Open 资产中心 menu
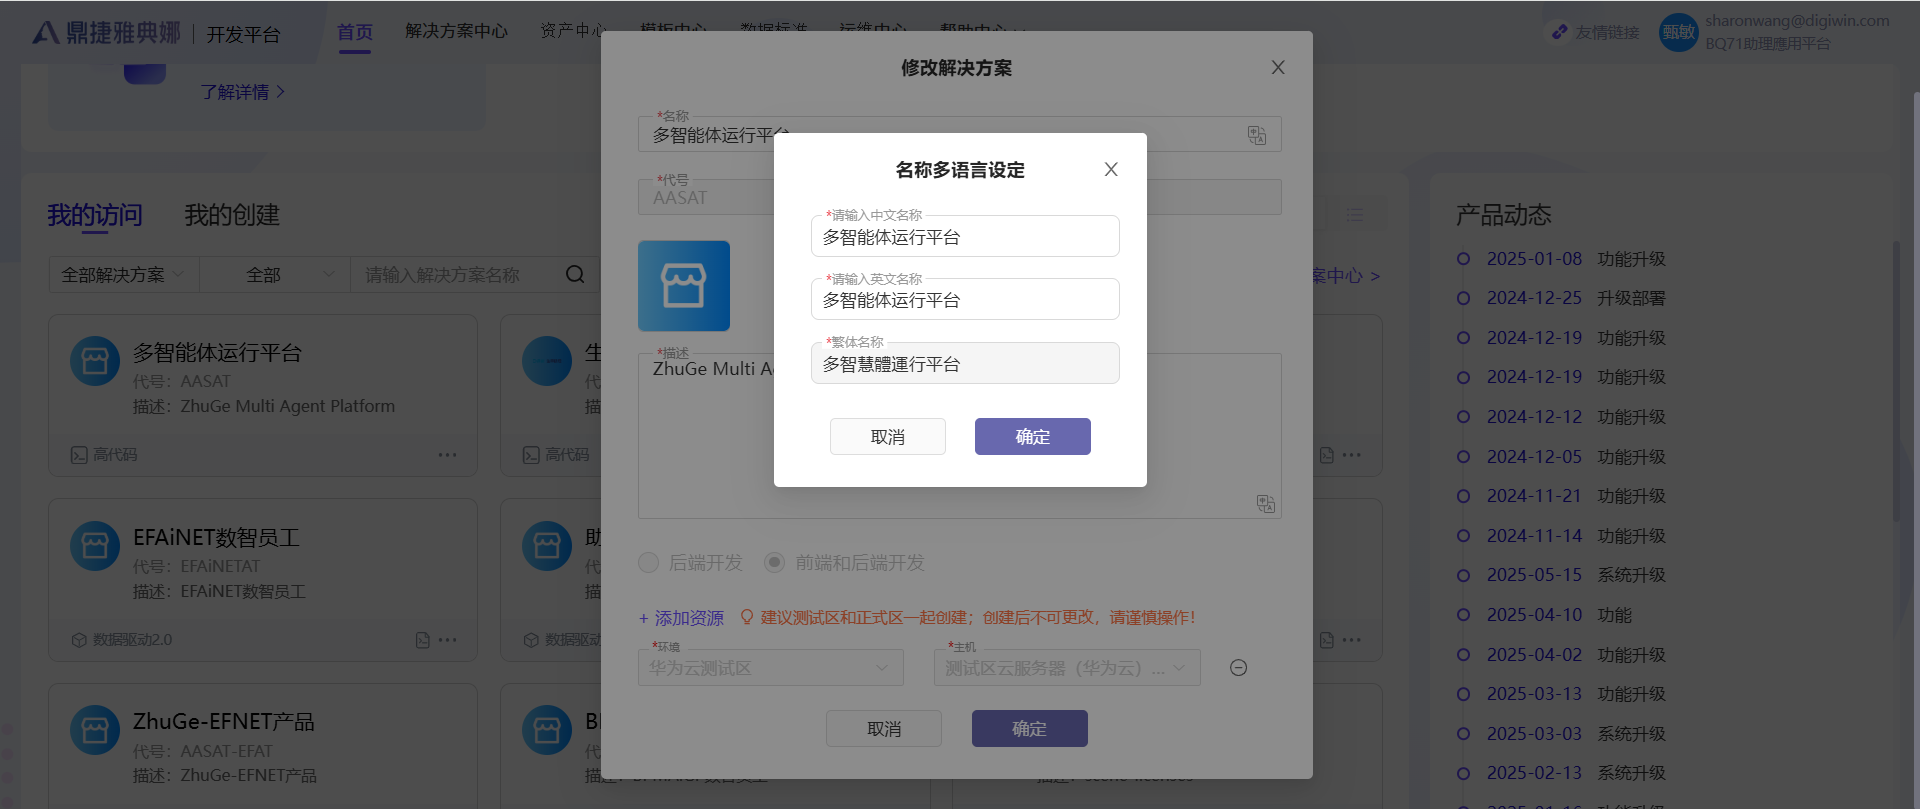This screenshot has width=1920, height=809. coord(572,31)
